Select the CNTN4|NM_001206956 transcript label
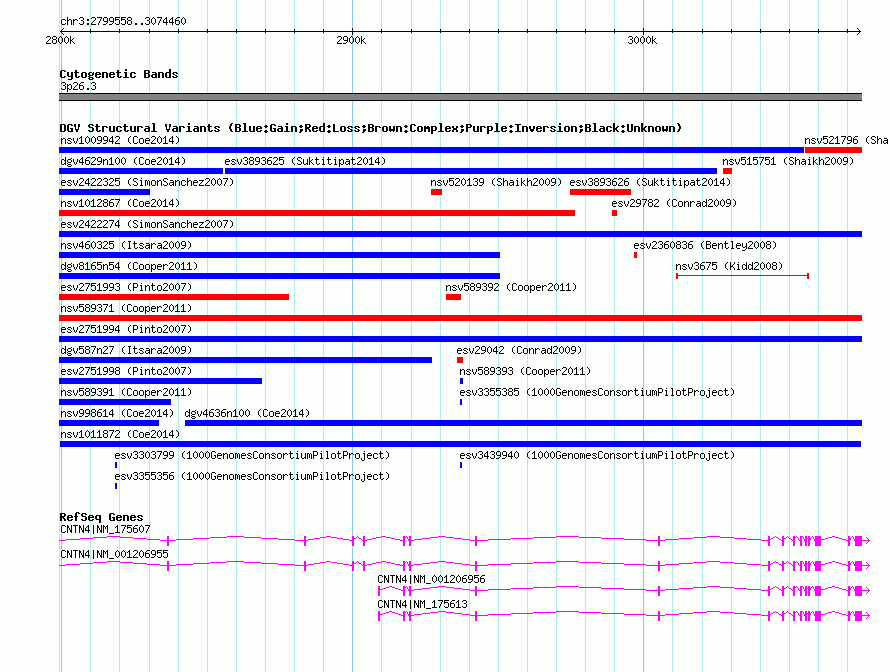 [431, 579]
